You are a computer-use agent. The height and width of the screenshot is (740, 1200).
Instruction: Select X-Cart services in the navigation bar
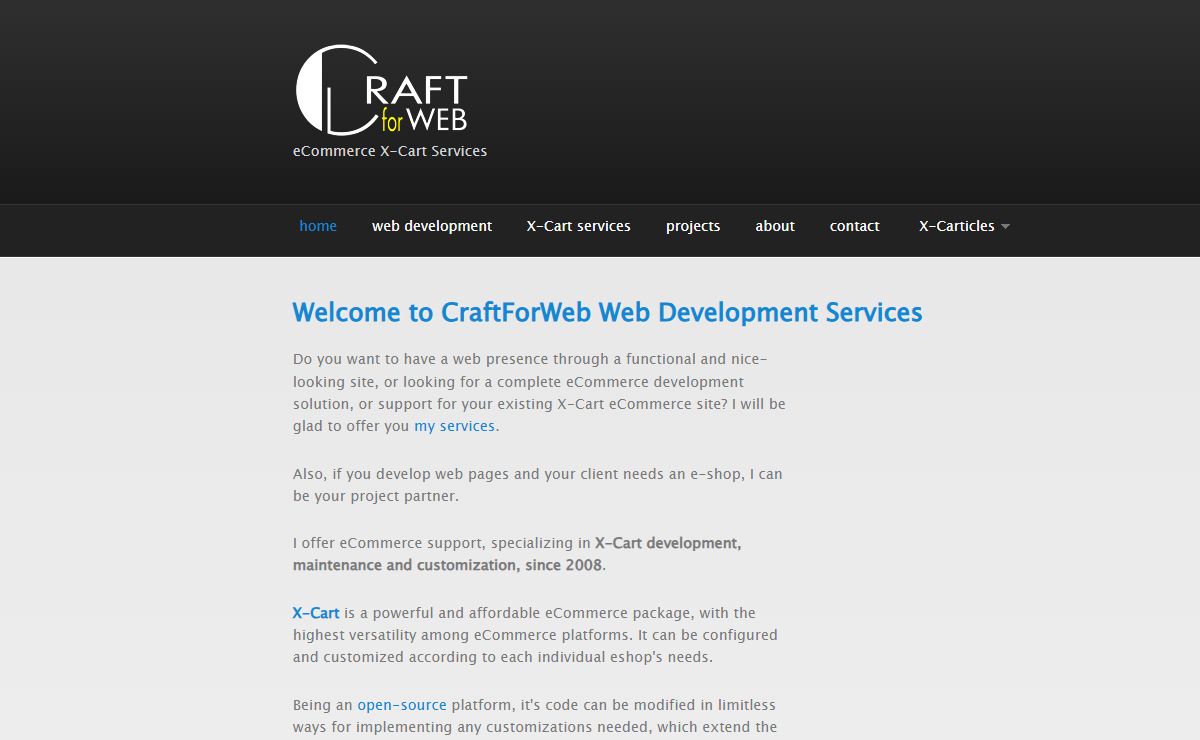click(578, 226)
